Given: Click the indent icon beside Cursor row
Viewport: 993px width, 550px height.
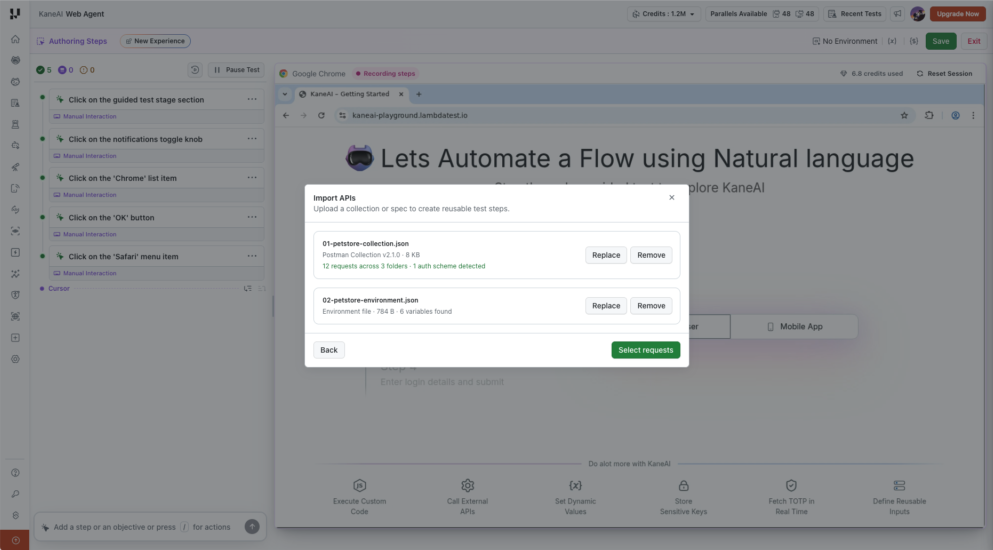Looking at the screenshot, I should click(248, 289).
